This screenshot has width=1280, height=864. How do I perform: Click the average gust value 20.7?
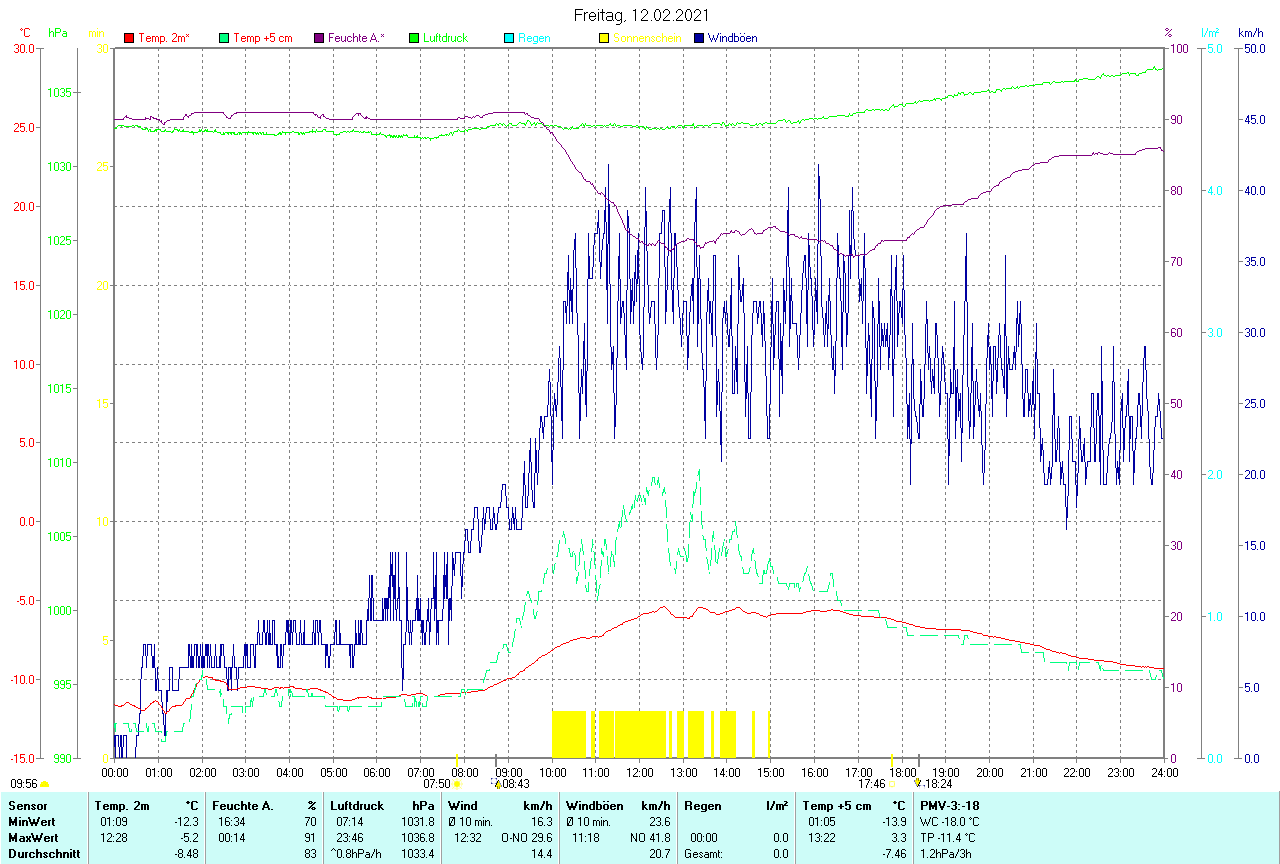pos(658,854)
